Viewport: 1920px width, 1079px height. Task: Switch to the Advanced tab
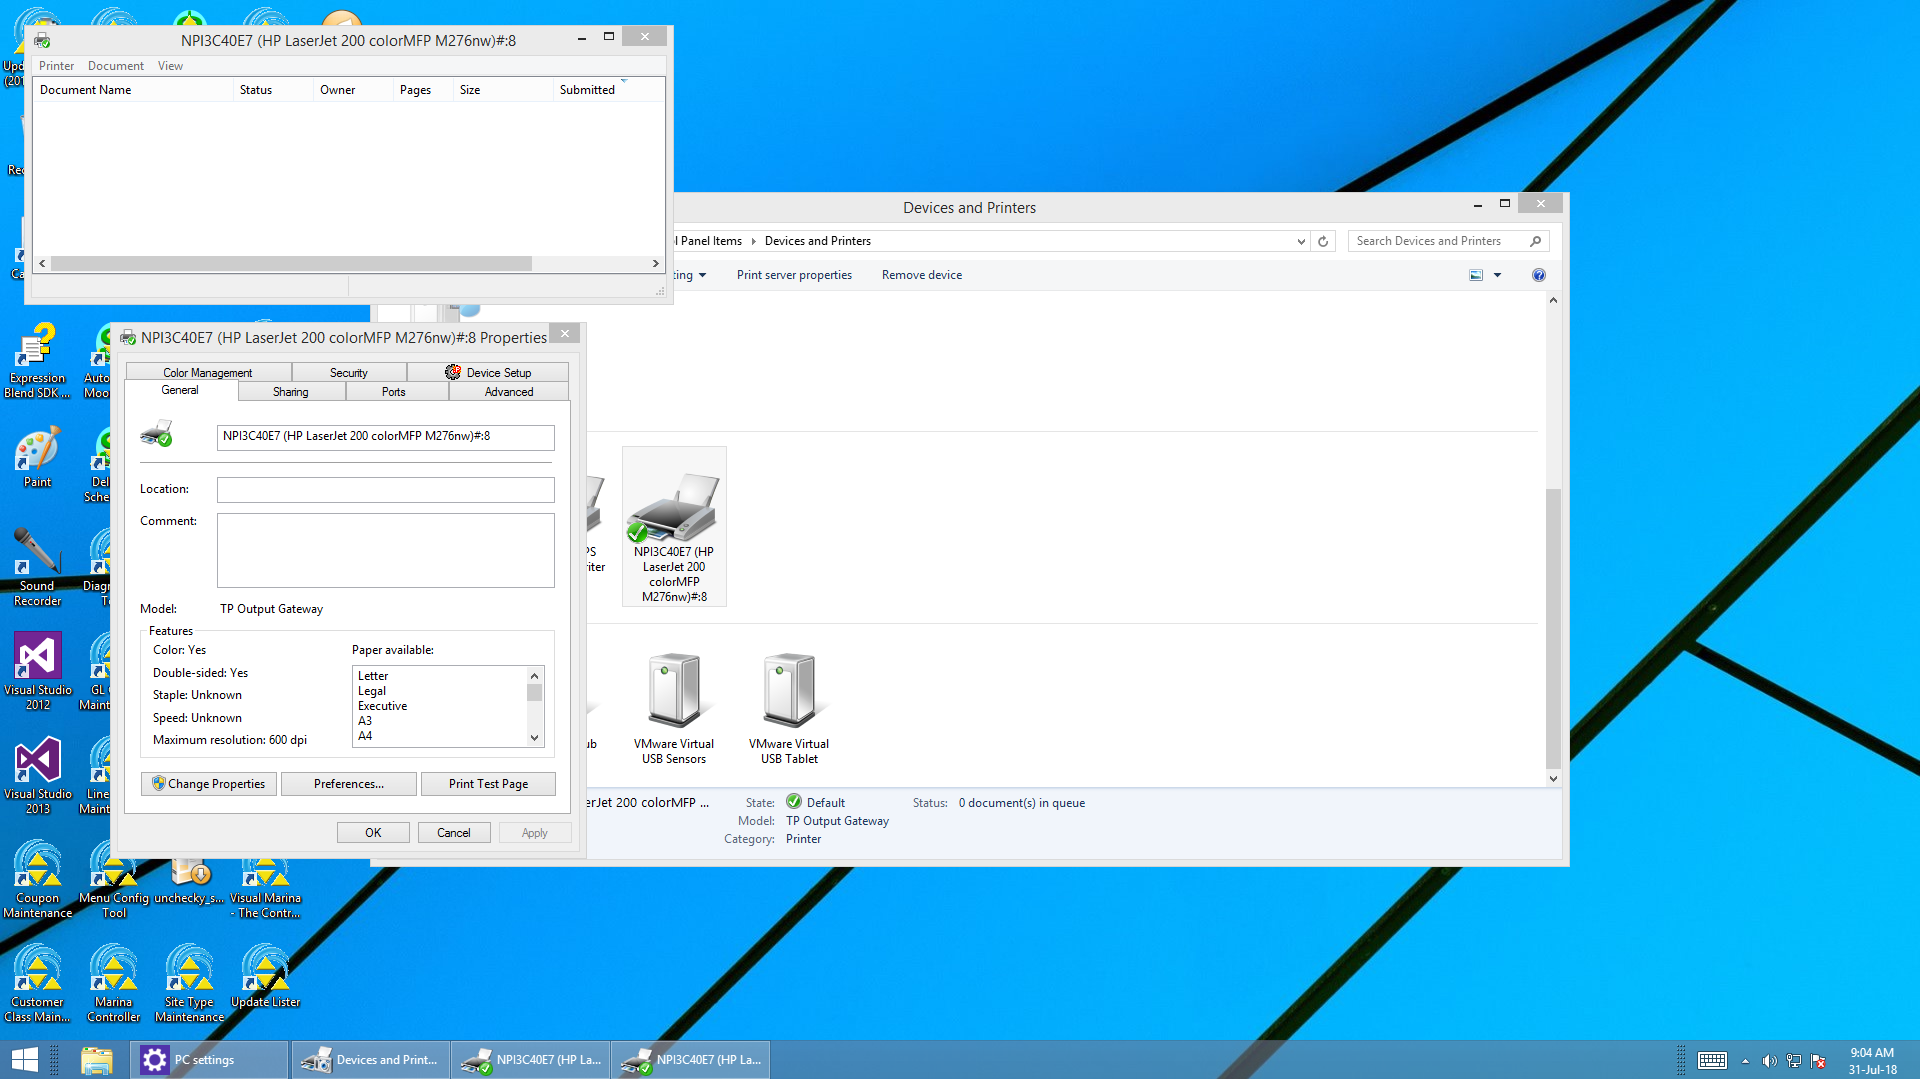tap(508, 392)
